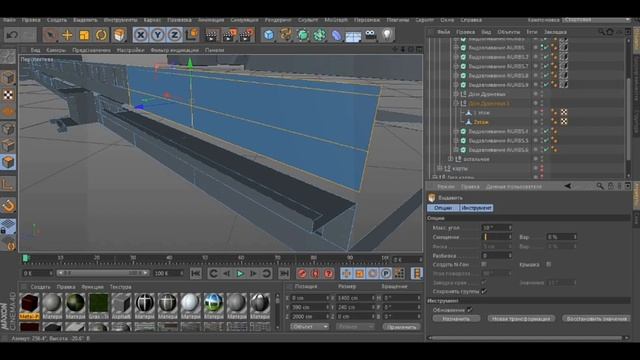Viewport: 640px width, 360px height.
Task: Expand the Выдавливание NURBS.4 object
Action: point(456,131)
